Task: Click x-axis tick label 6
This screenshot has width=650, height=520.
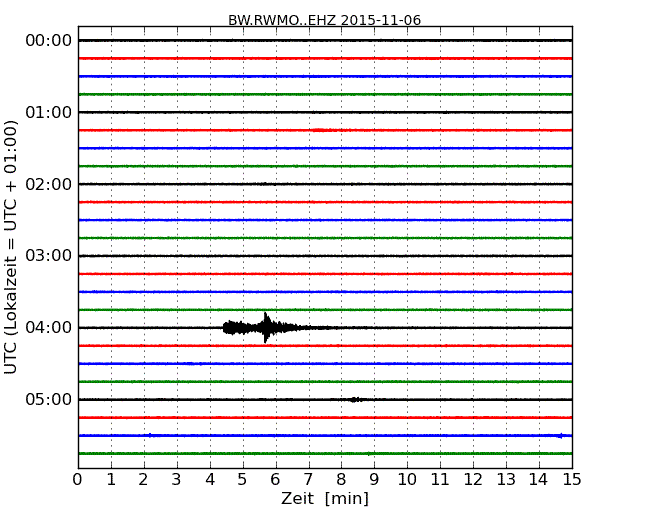Action: pos(276,480)
